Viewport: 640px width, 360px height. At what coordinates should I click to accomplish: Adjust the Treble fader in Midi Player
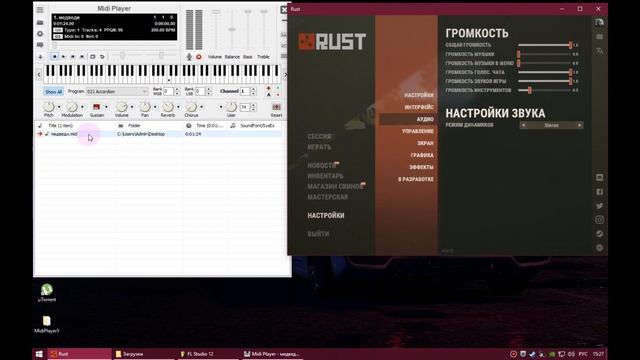[x=264, y=12]
